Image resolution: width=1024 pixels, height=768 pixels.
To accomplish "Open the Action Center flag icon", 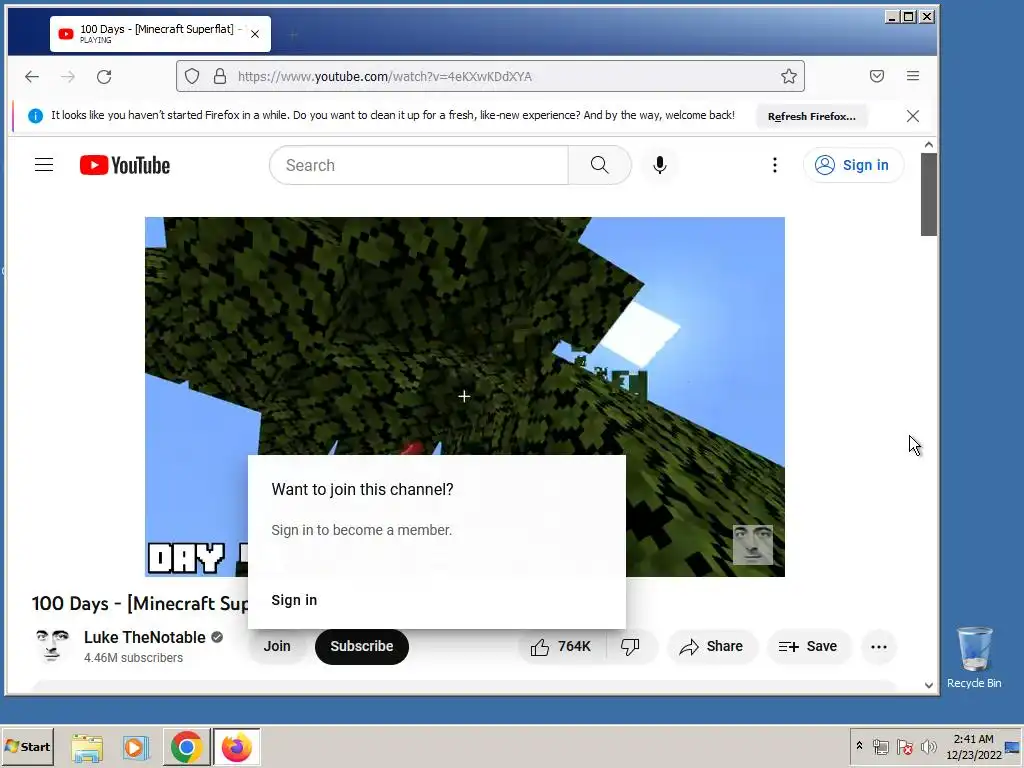I will click(x=904, y=746).
